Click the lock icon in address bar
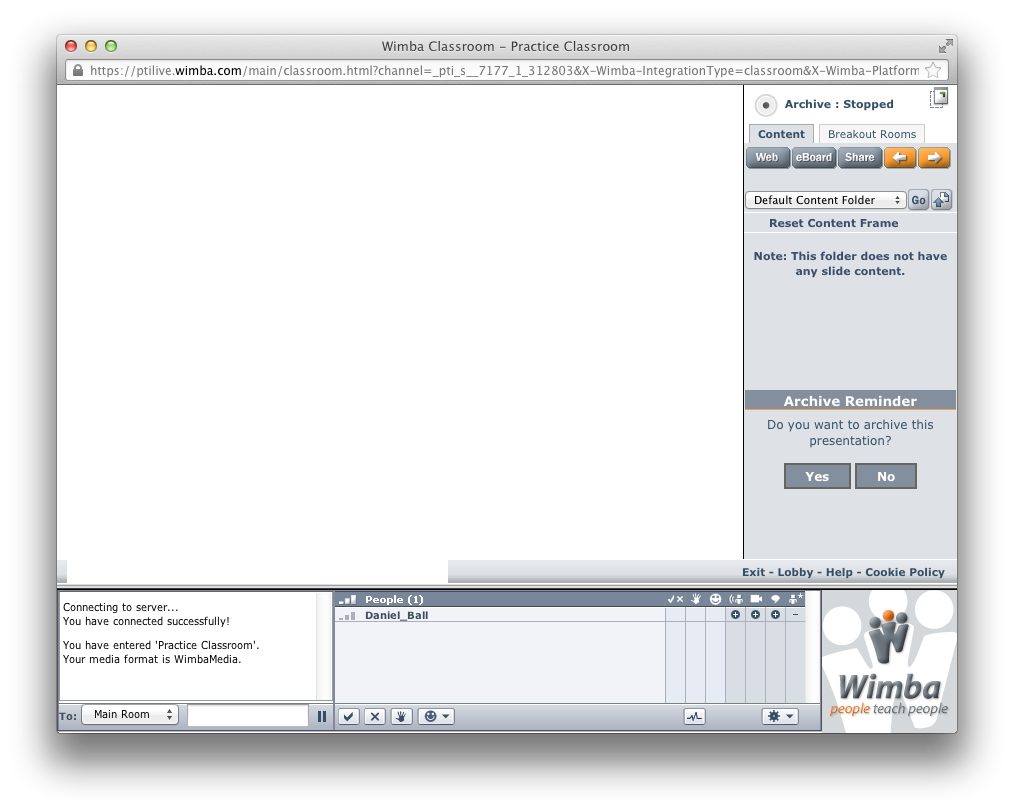 (78, 70)
